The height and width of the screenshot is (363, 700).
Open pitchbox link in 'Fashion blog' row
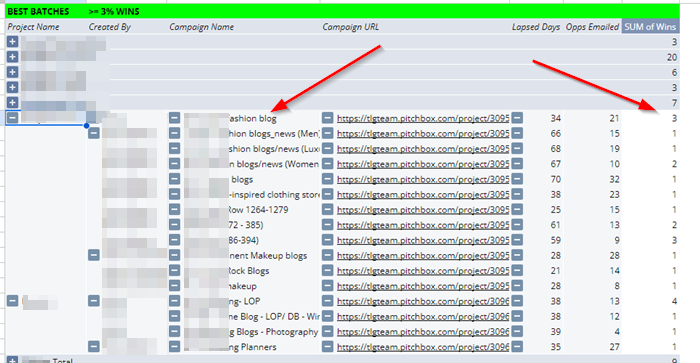pos(423,118)
